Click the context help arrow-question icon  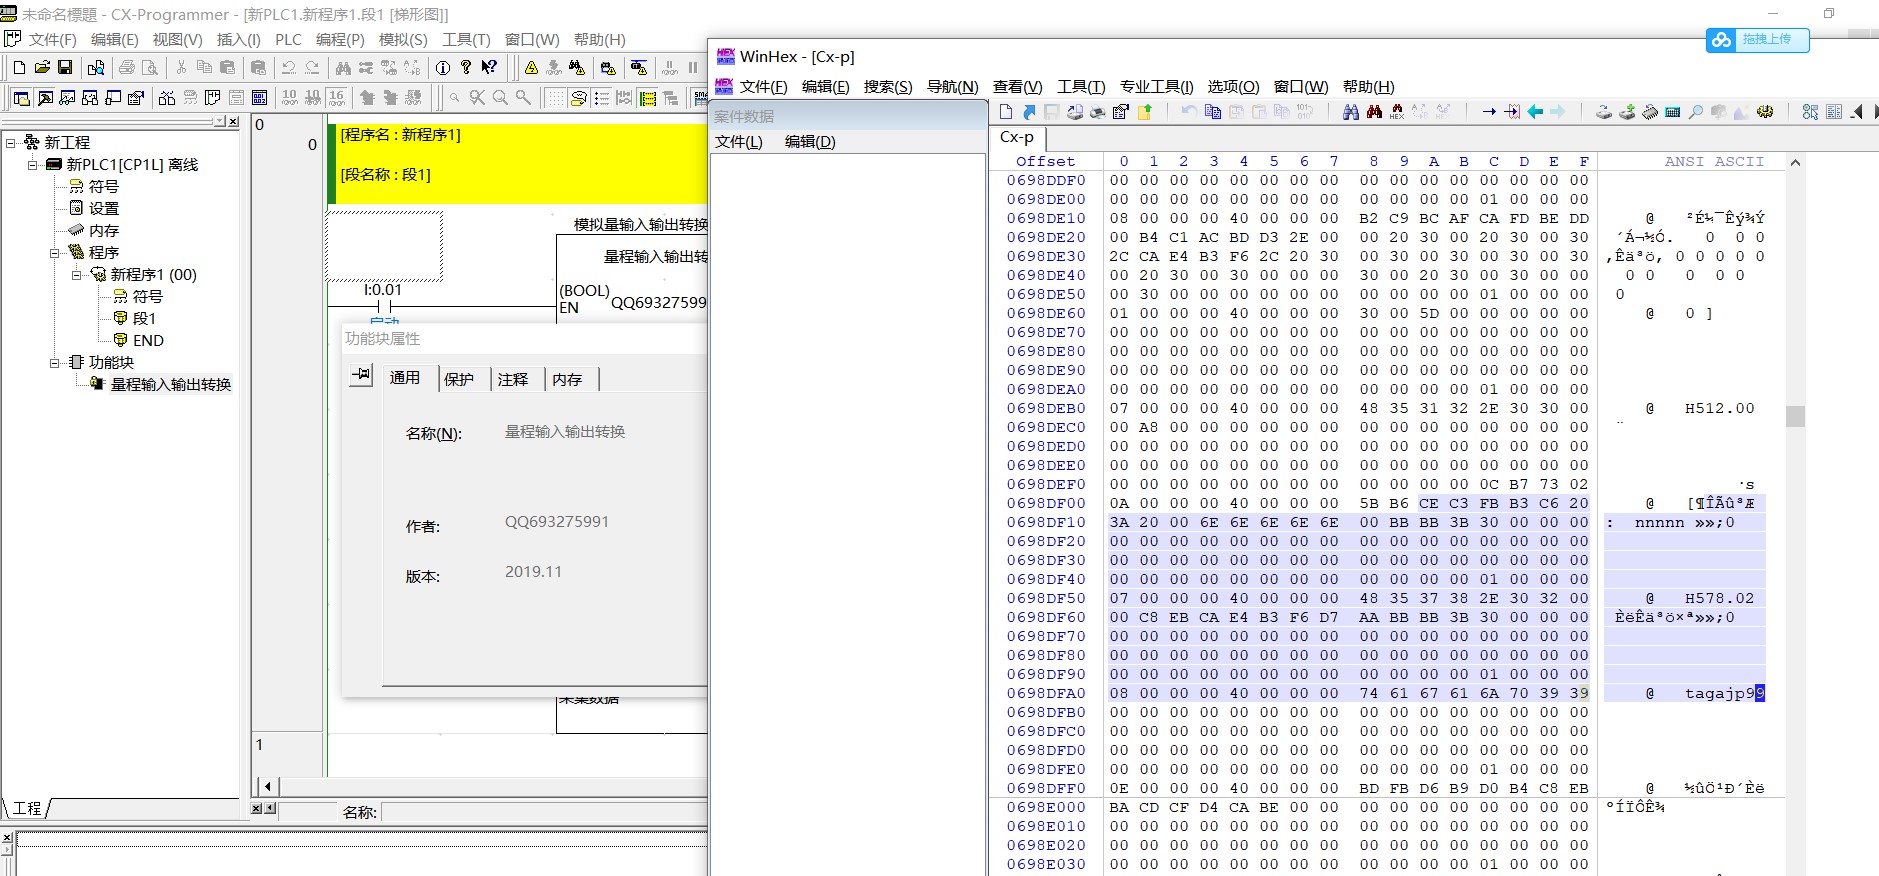489,68
